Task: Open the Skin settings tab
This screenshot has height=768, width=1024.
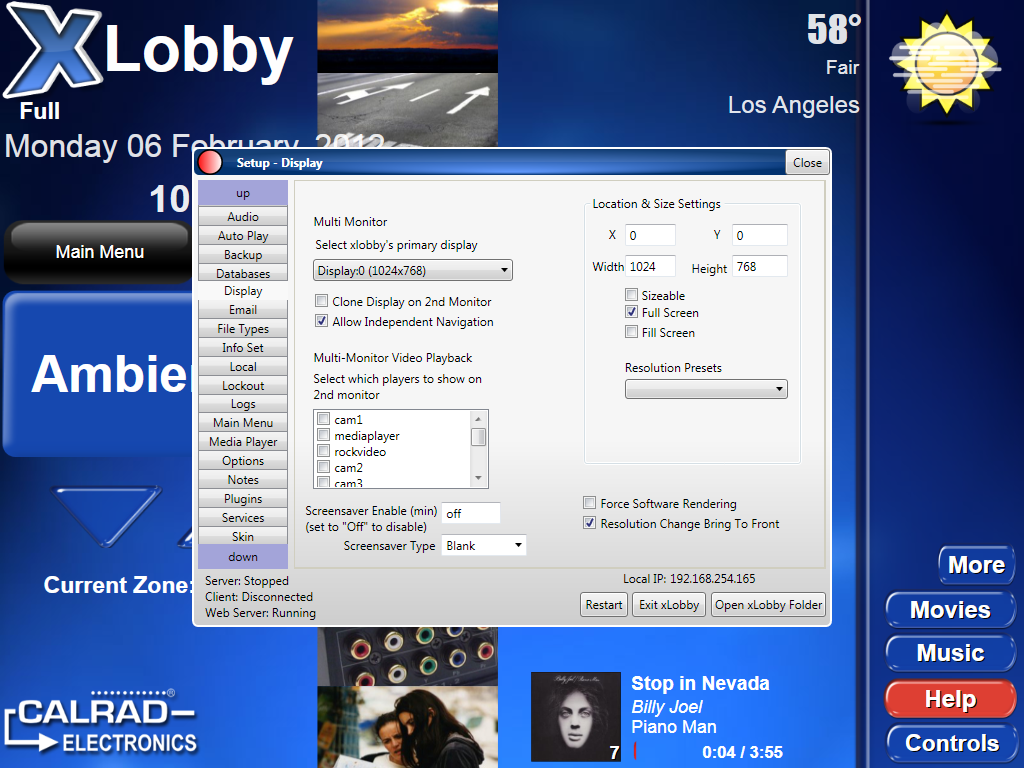Action: tap(243, 536)
